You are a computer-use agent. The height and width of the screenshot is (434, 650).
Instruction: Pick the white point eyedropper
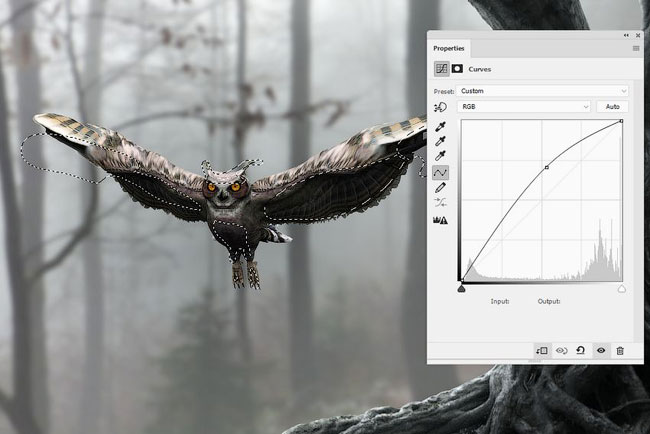[x=440, y=156]
